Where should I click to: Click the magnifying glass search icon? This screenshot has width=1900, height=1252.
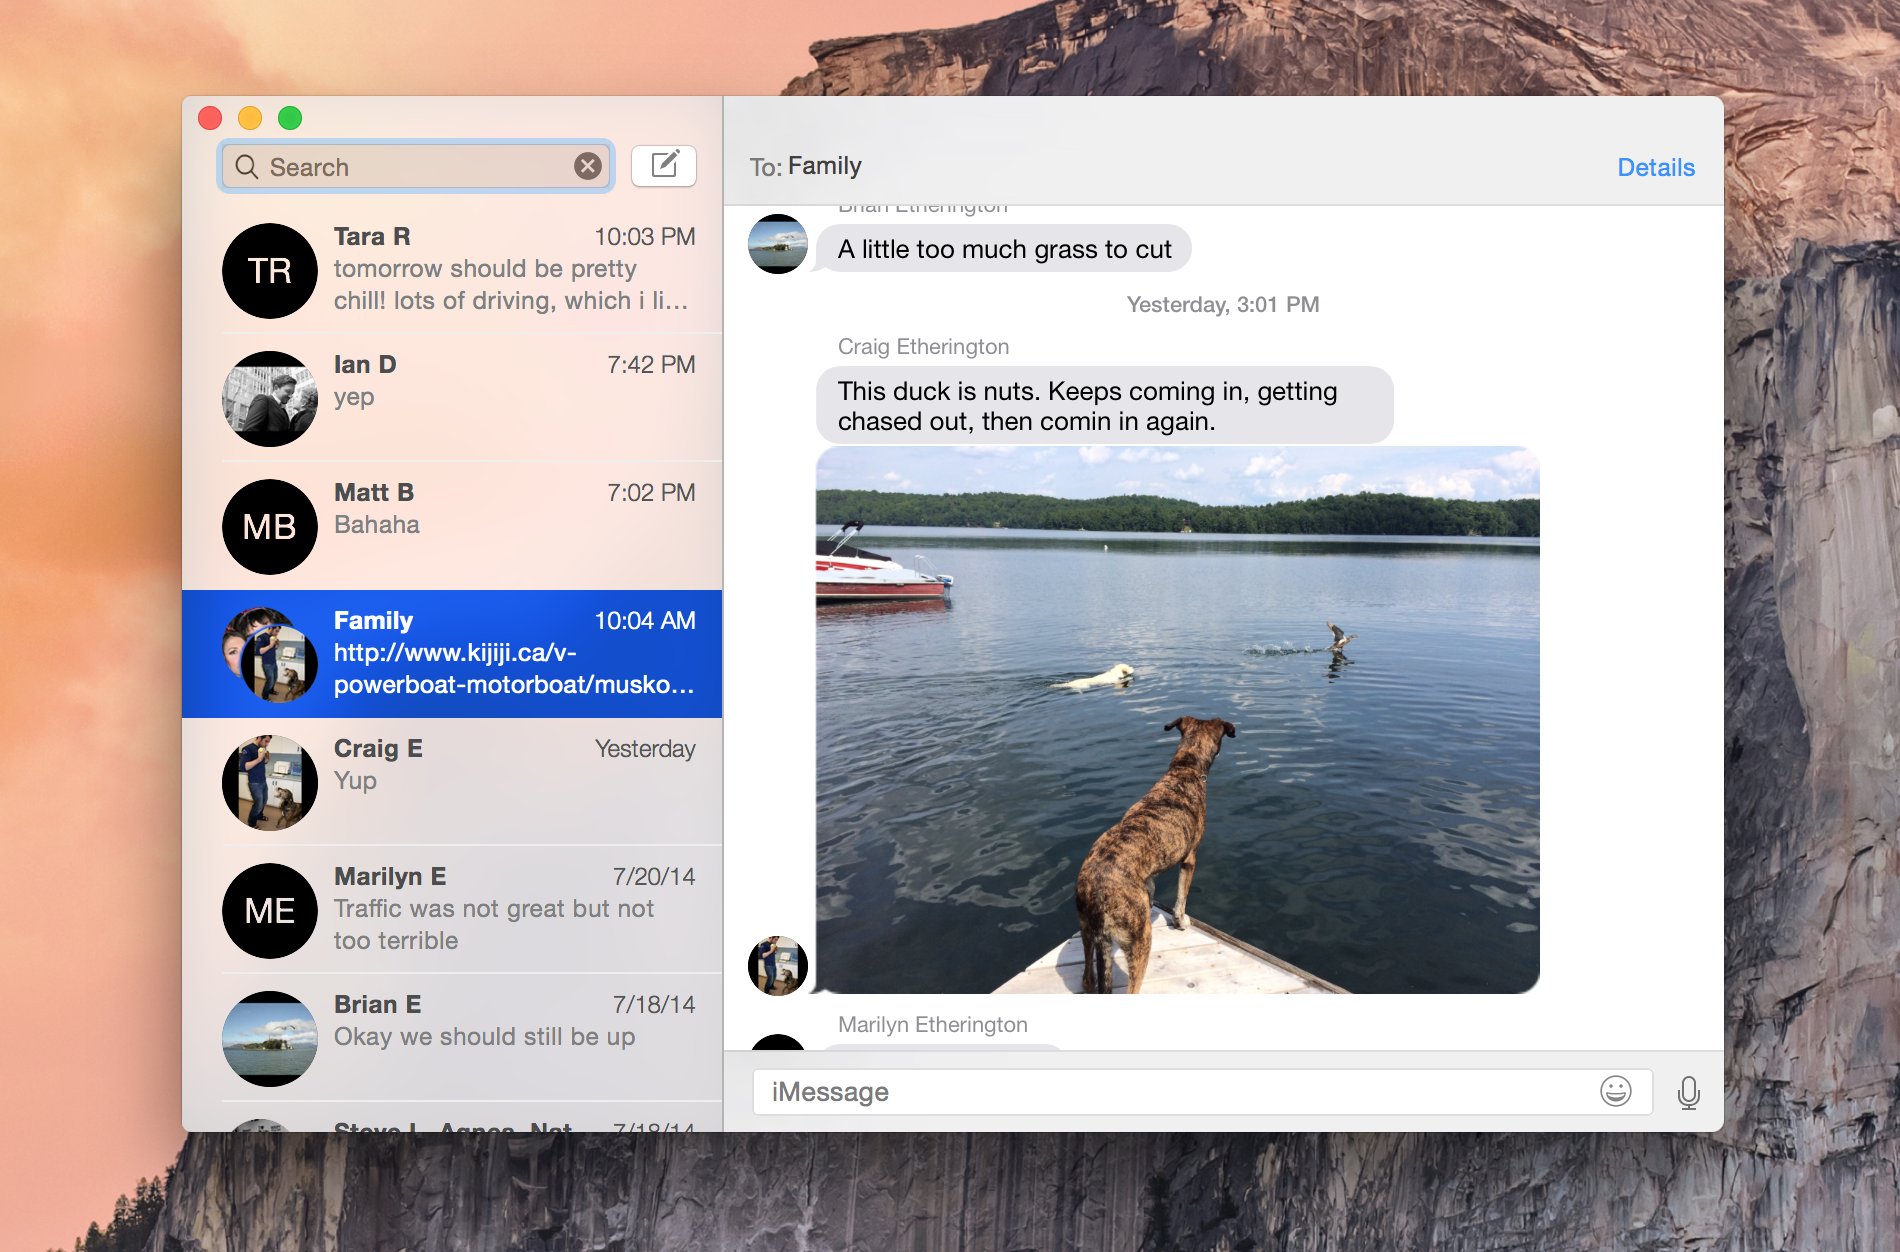tap(247, 166)
